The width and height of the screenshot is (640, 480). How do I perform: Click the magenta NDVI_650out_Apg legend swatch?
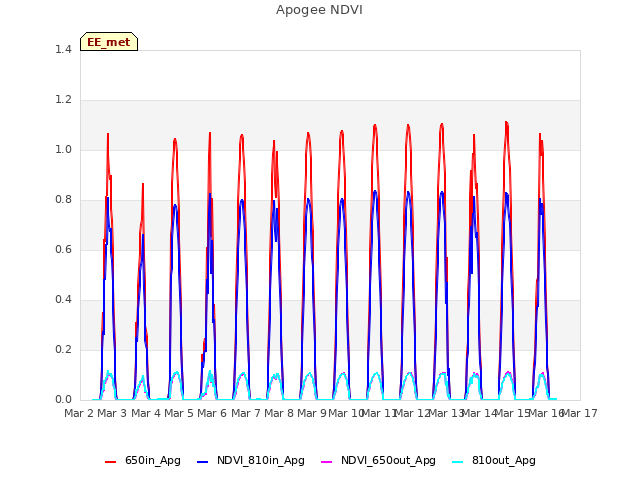click(x=327, y=462)
